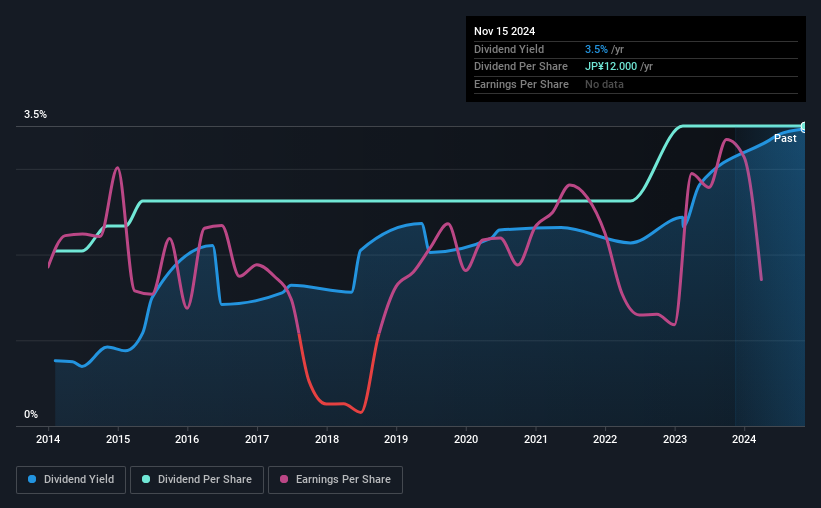Click the blue dot in Dividend Yield legend
The width and height of the screenshot is (821, 508).
33,480
